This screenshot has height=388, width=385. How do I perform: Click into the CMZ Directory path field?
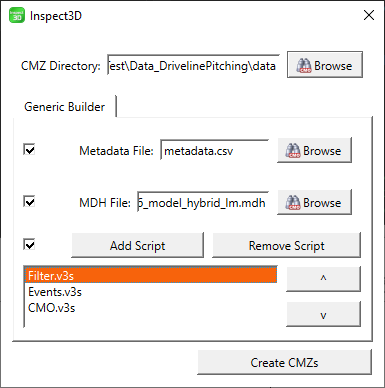pyautogui.click(x=193, y=66)
